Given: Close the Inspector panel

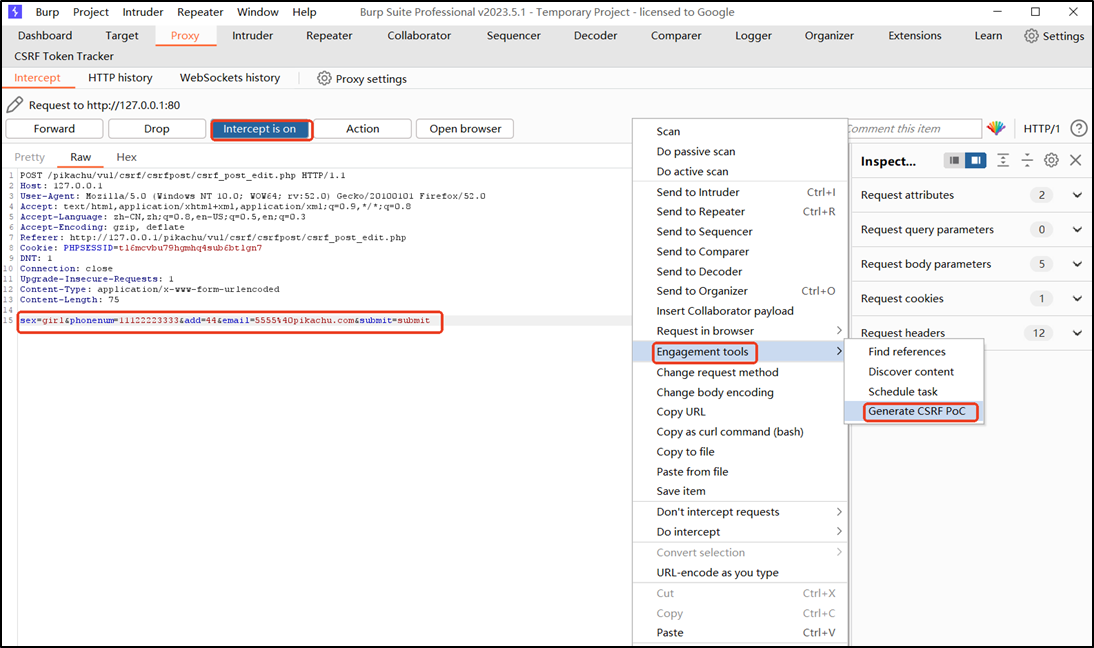Looking at the screenshot, I should [x=1075, y=160].
